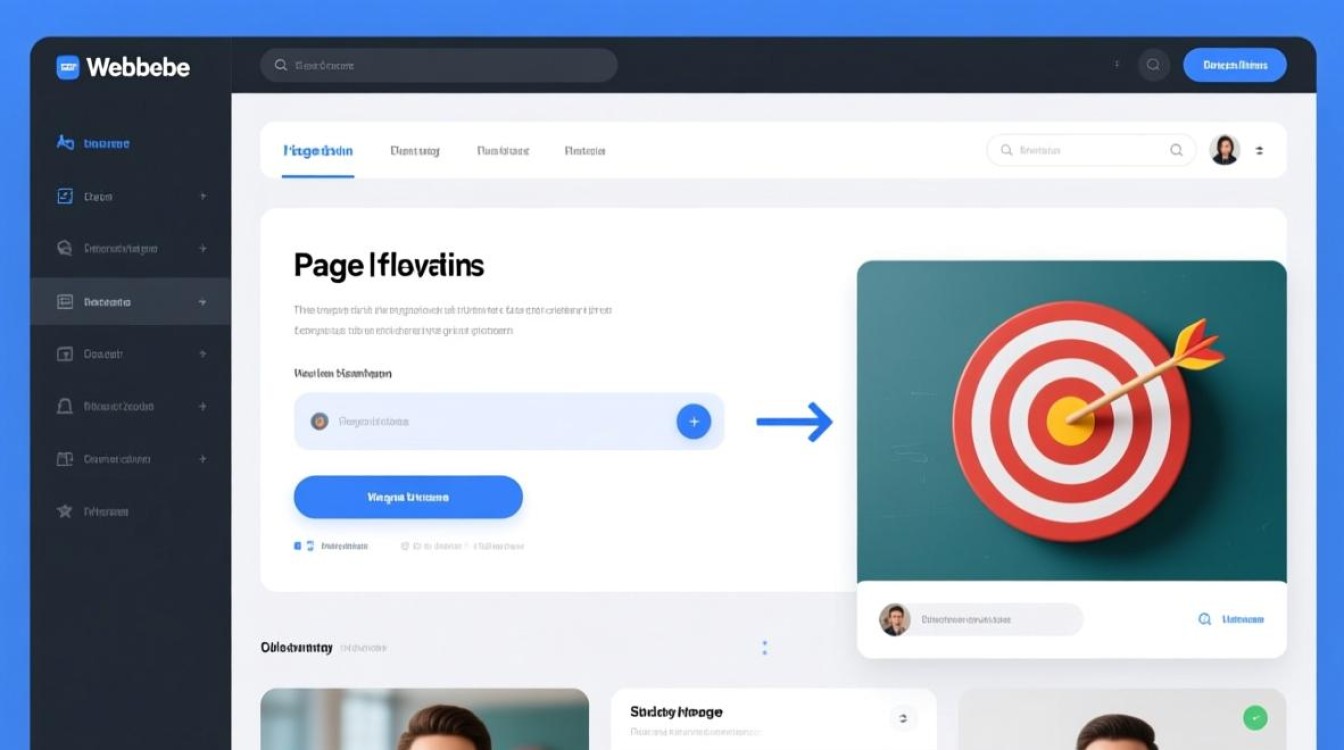Click the large blue button under the input field
The width and height of the screenshot is (1344, 750).
tap(408, 497)
